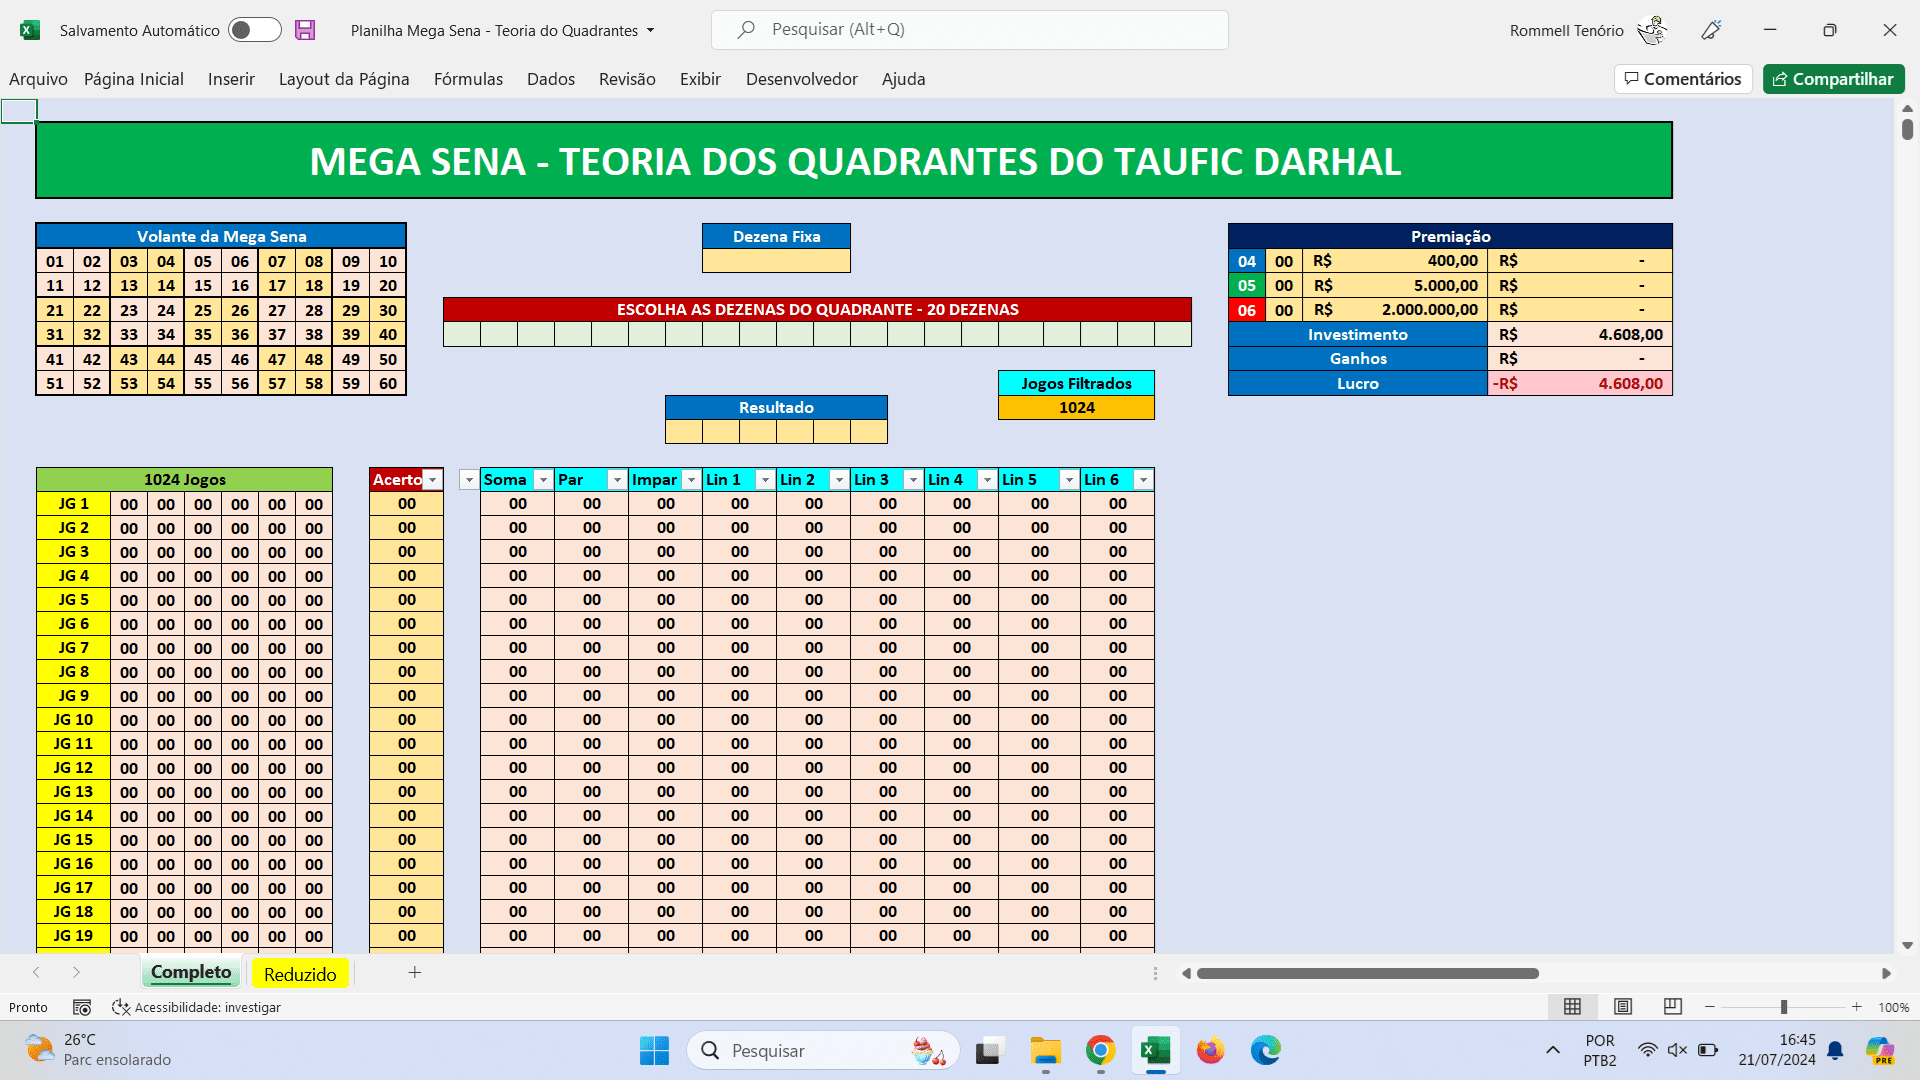Open File Explorer from the taskbar
1920x1080 pixels.
tap(1046, 1051)
